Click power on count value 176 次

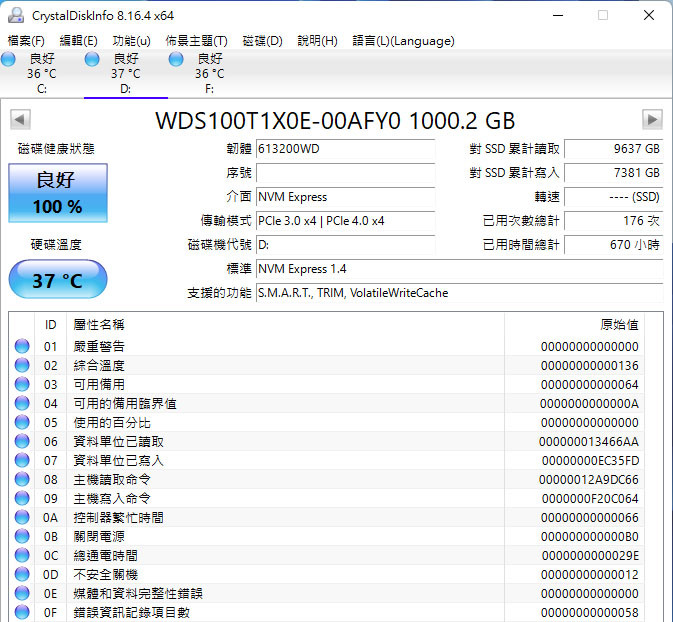(x=613, y=221)
